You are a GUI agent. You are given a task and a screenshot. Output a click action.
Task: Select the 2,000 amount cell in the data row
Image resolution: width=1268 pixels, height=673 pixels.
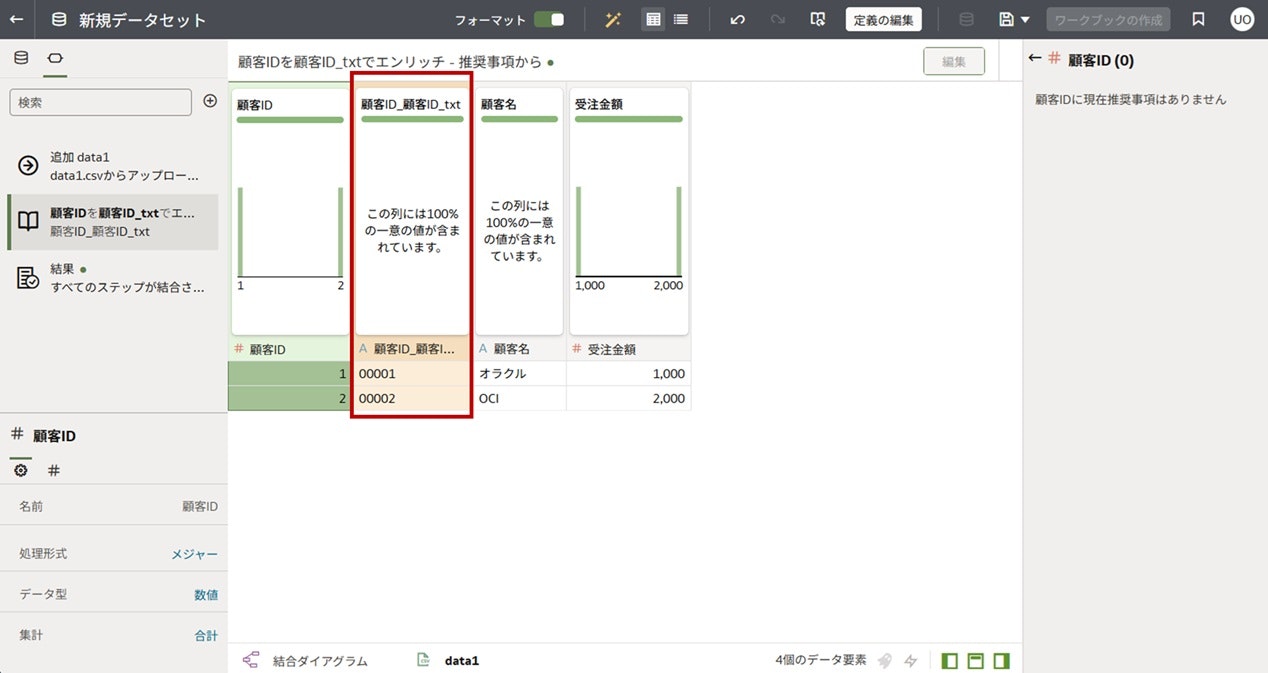pos(629,398)
